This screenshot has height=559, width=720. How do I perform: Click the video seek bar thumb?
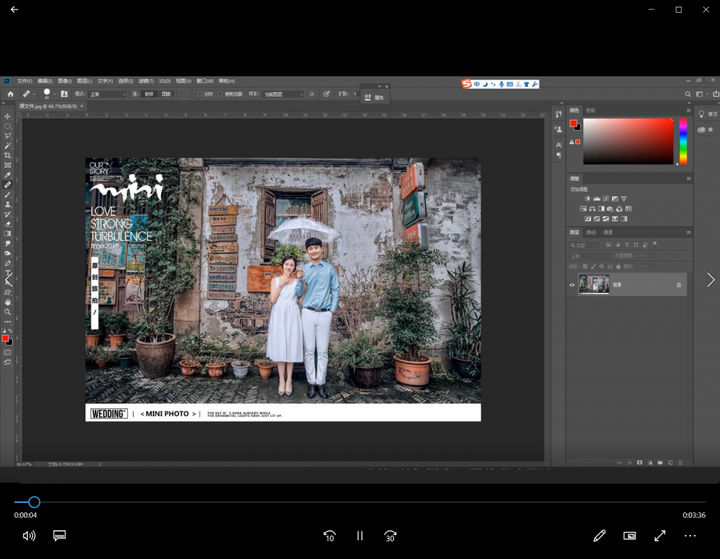(34, 502)
